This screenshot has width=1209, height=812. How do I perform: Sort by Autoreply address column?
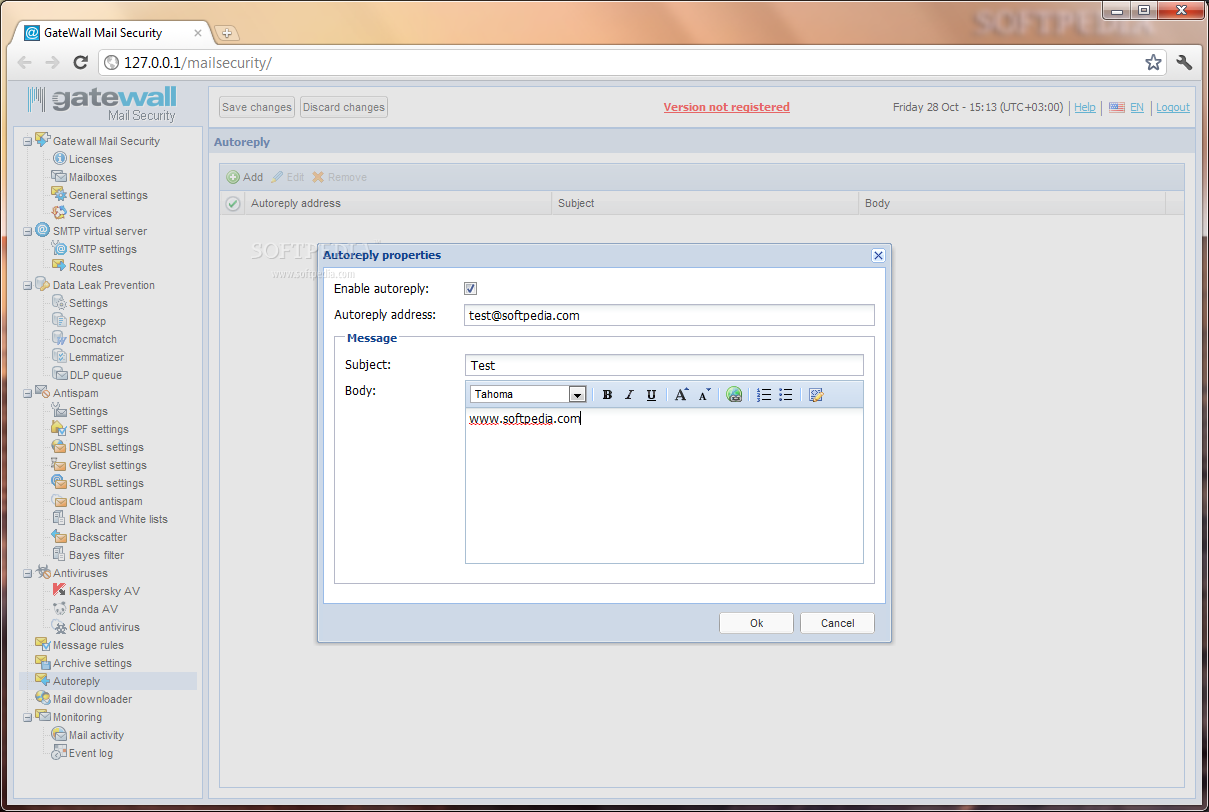click(399, 203)
